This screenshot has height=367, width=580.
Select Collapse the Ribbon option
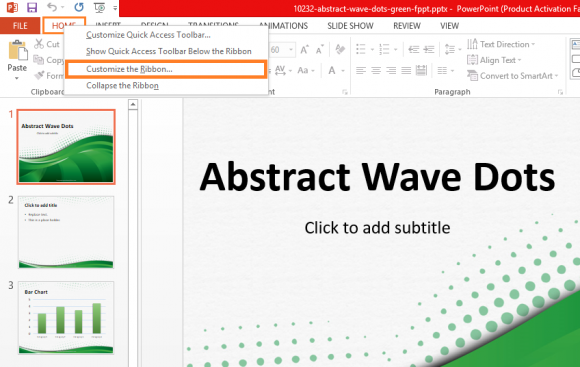[x=122, y=85]
